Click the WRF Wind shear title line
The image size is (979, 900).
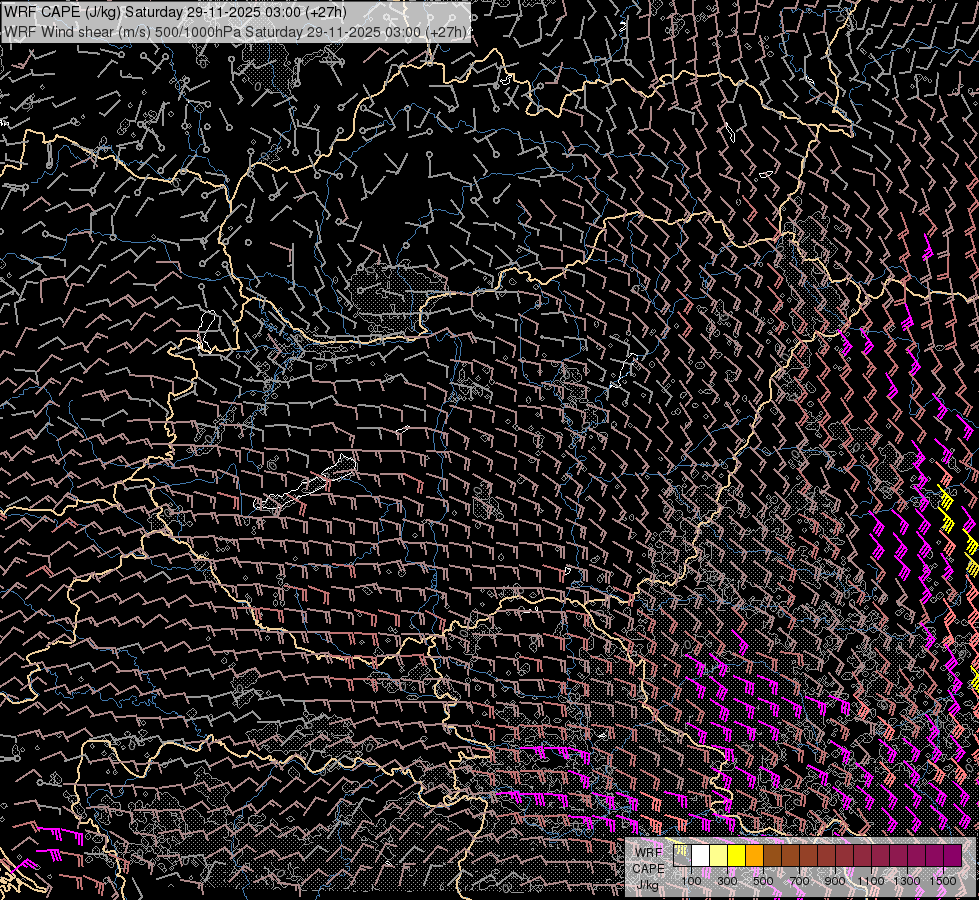click(x=235, y=32)
